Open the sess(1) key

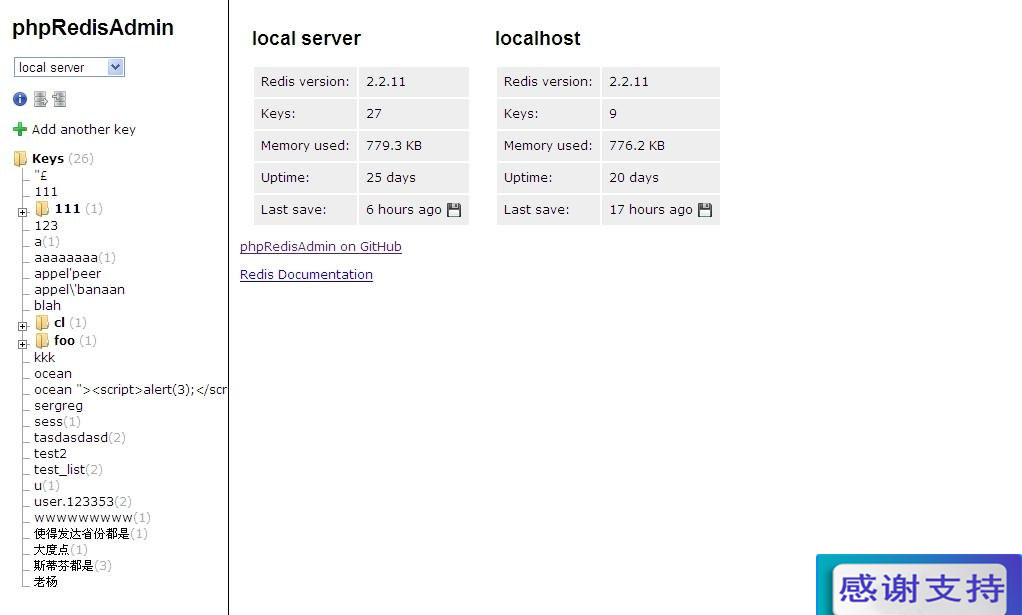coord(57,422)
